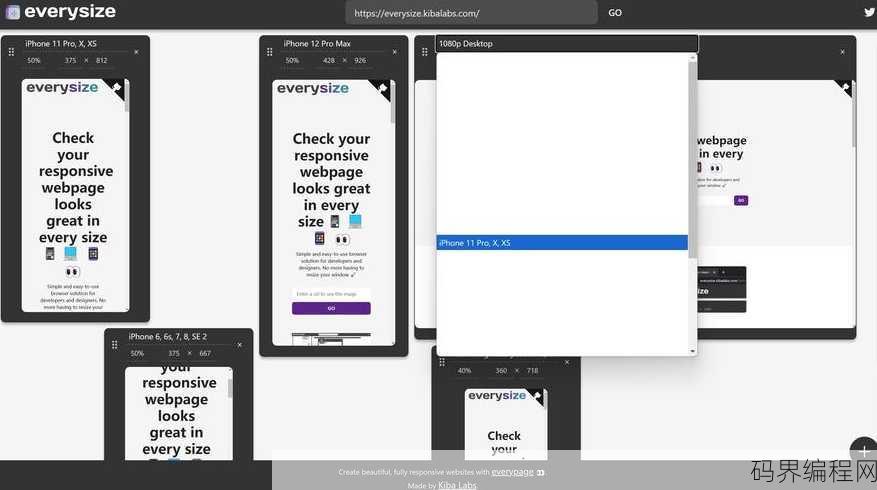Choose iPhone 11 Pro, X, XS option in open list
The image size is (877, 490).
click(562, 243)
